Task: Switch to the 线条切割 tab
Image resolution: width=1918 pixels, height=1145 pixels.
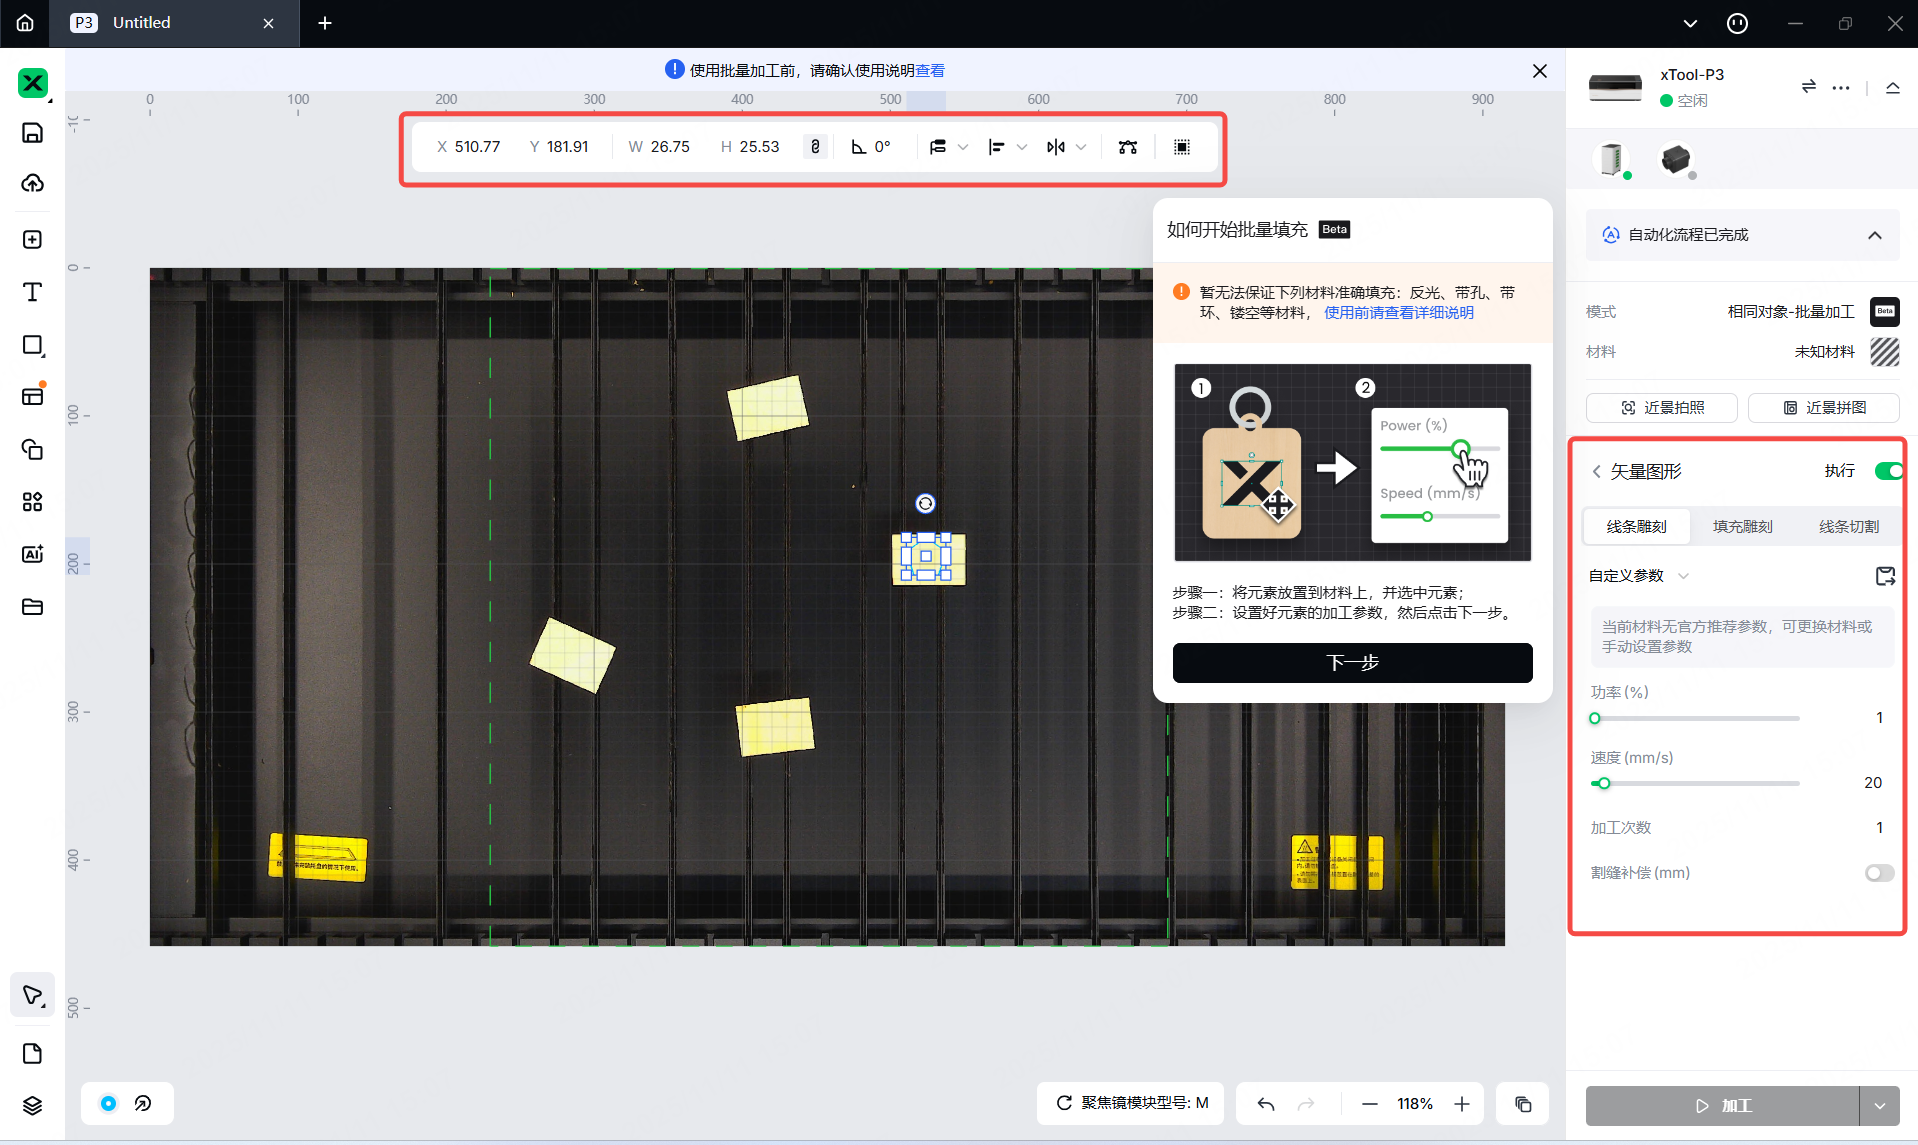Action: tap(1849, 526)
